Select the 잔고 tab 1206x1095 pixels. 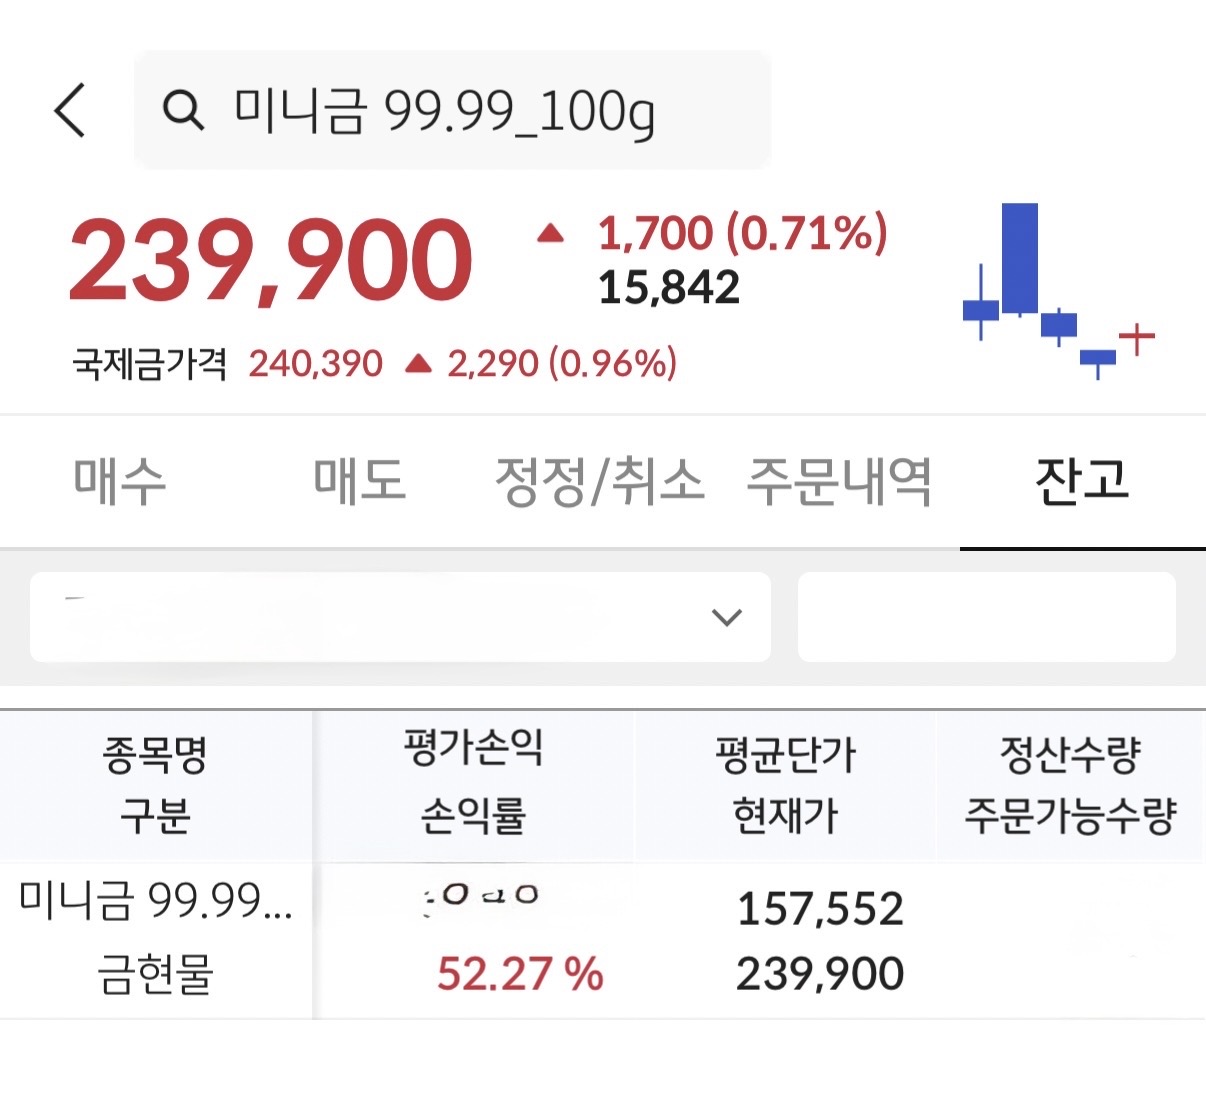tap(1082, 481)
